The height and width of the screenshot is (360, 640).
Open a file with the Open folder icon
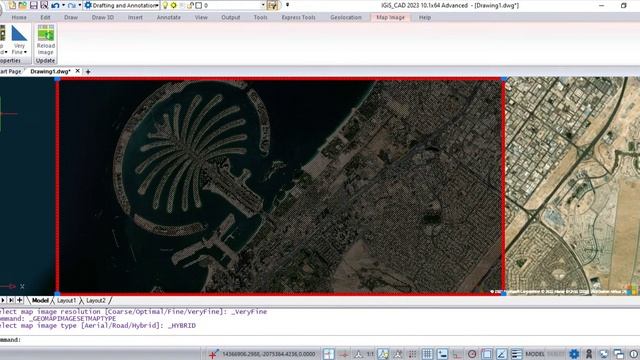point(22,5)
